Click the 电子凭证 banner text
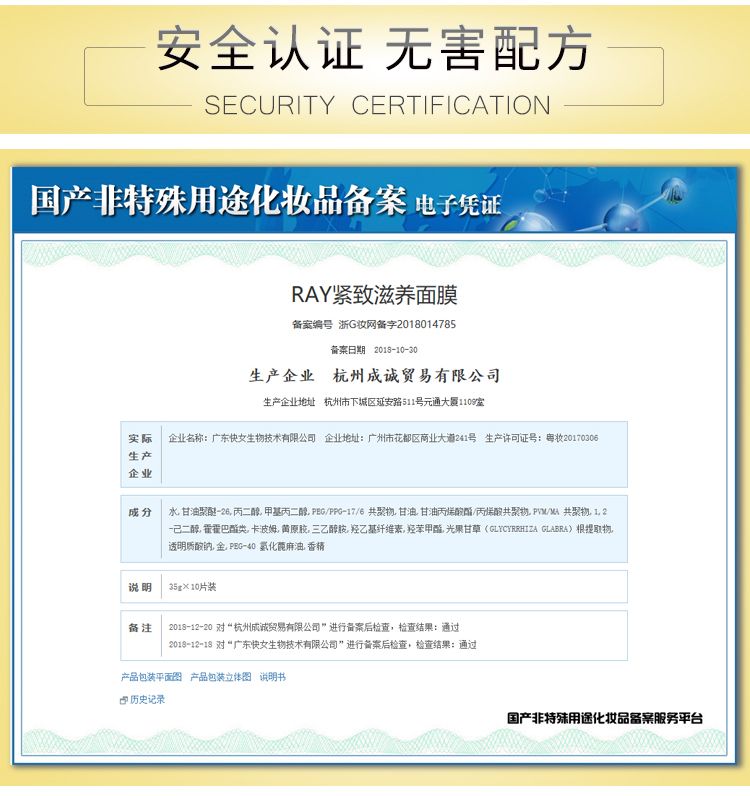Image resolution: width=750 pixels, height=796 pixels. click(x=458, y=205)
